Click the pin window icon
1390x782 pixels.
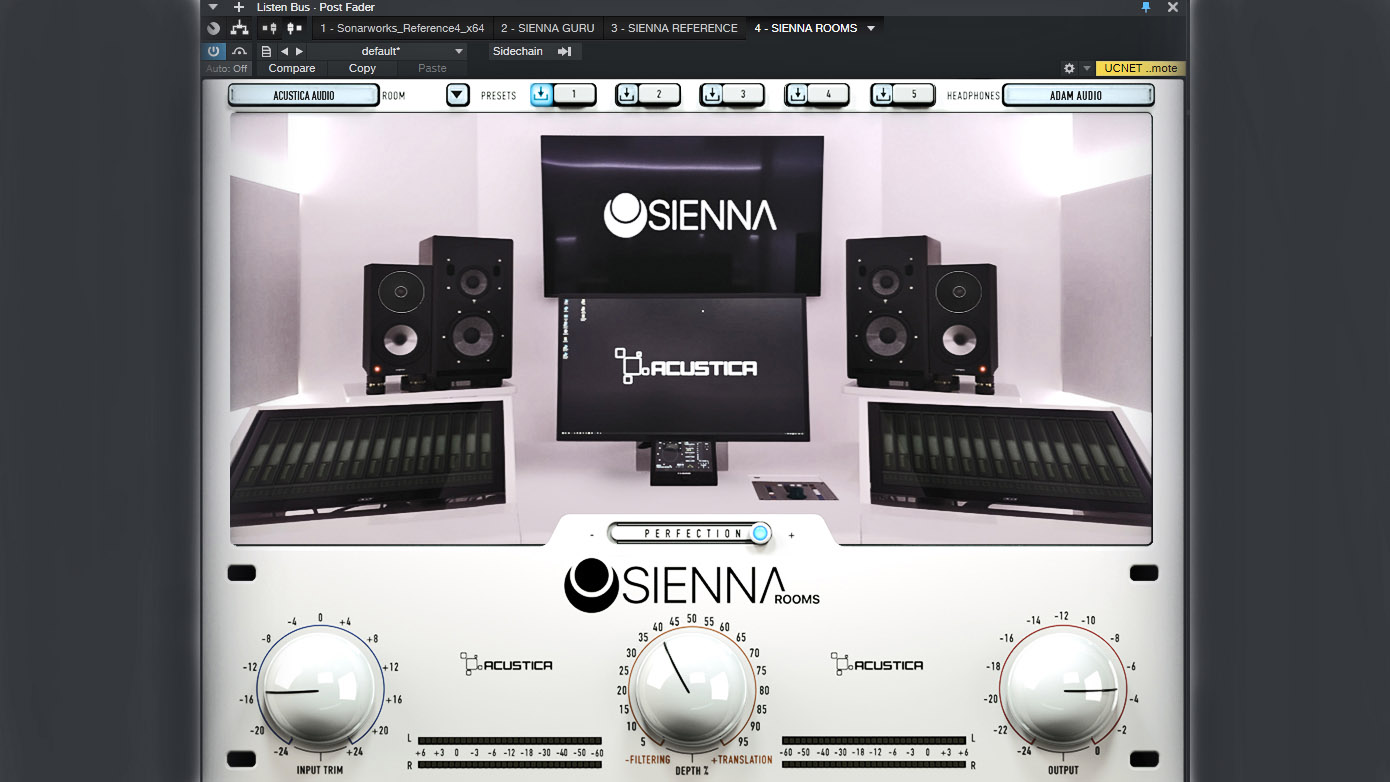click(1146, 7)
